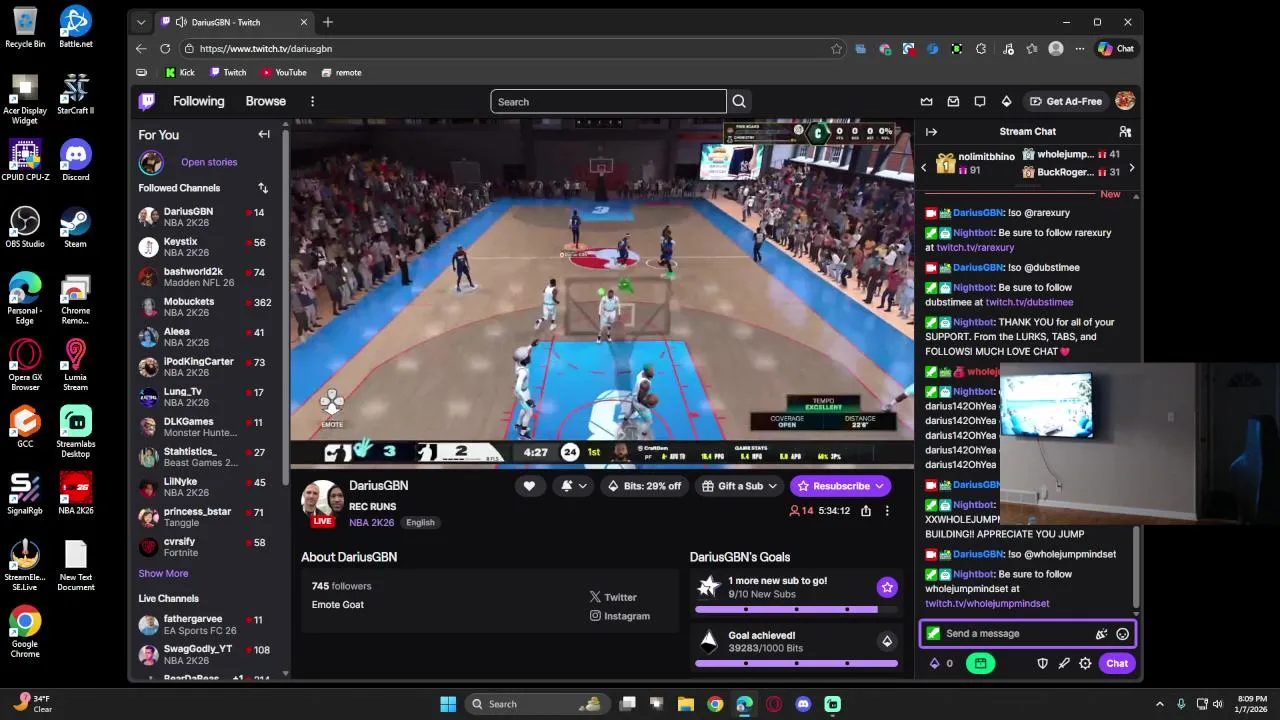Open the remote bookmark folder
This screenshot has height=720, width=1280.
tap(341, 72)
